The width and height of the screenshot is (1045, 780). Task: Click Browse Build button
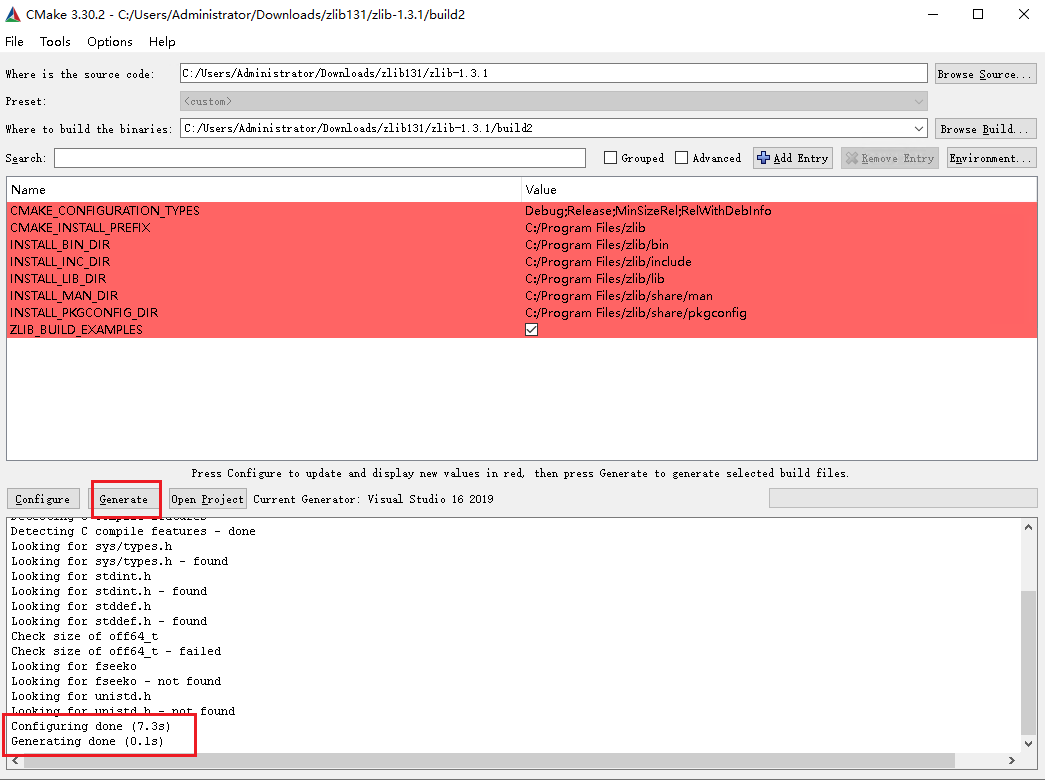click(x=986, y=129)
